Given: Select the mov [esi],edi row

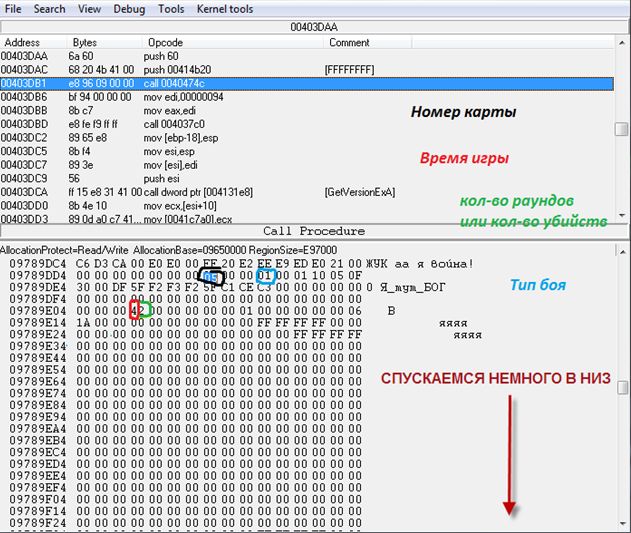Looking at the screenshot, I should 307,165.
